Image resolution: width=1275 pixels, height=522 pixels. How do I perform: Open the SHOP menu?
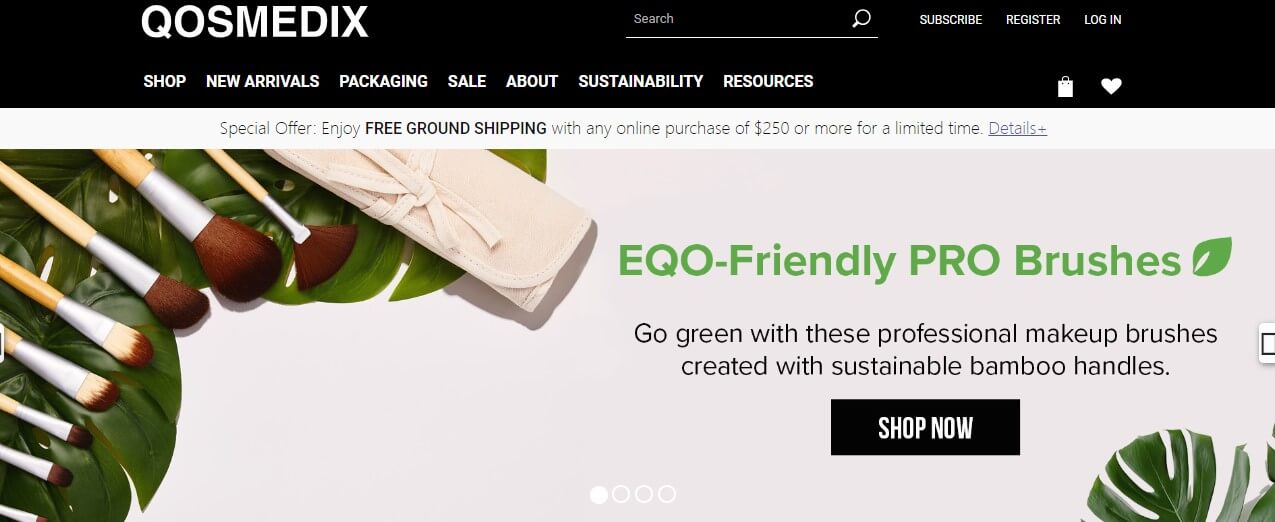pyautogui.click(x=164, y=81)
